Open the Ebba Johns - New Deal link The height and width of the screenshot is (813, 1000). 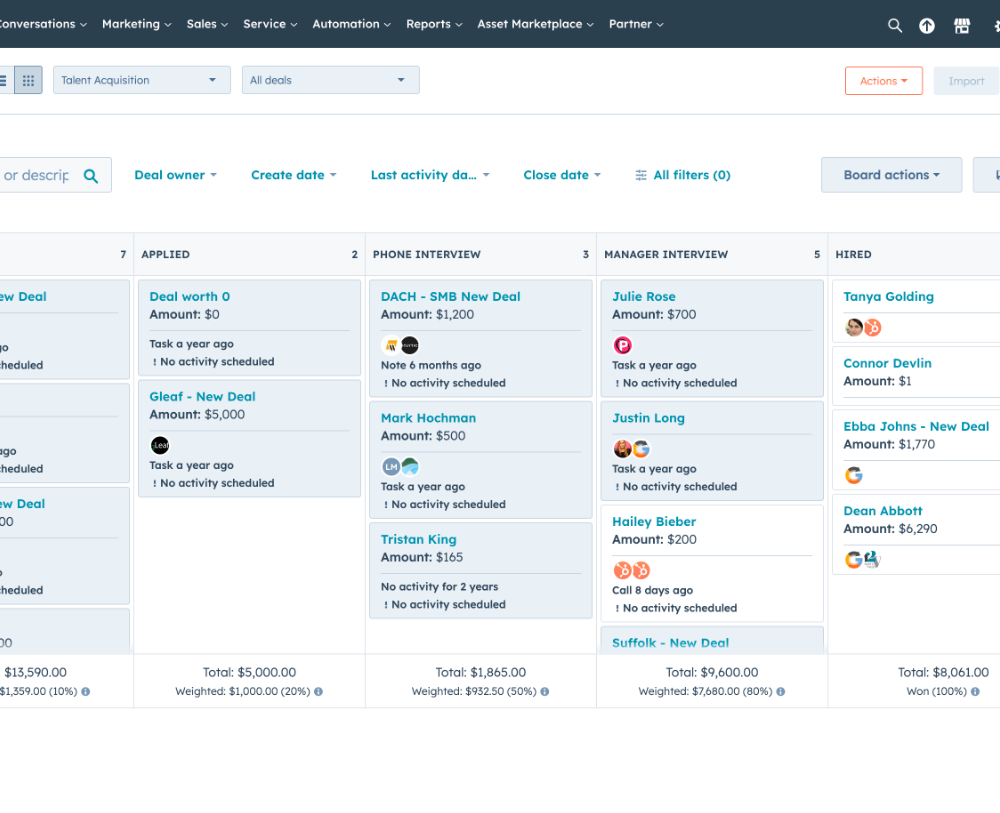(x=916, y=427)
